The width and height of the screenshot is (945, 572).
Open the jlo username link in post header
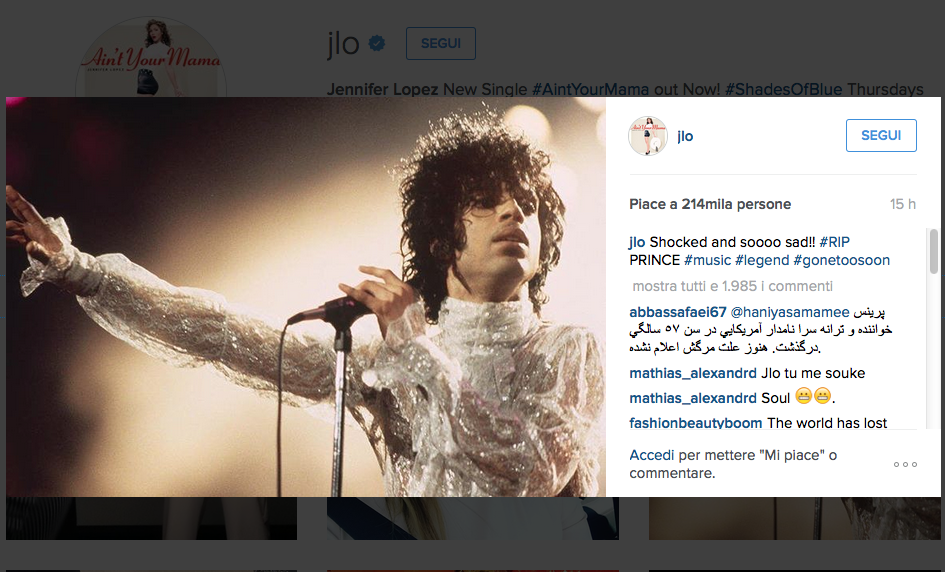(x=685, y=136)
